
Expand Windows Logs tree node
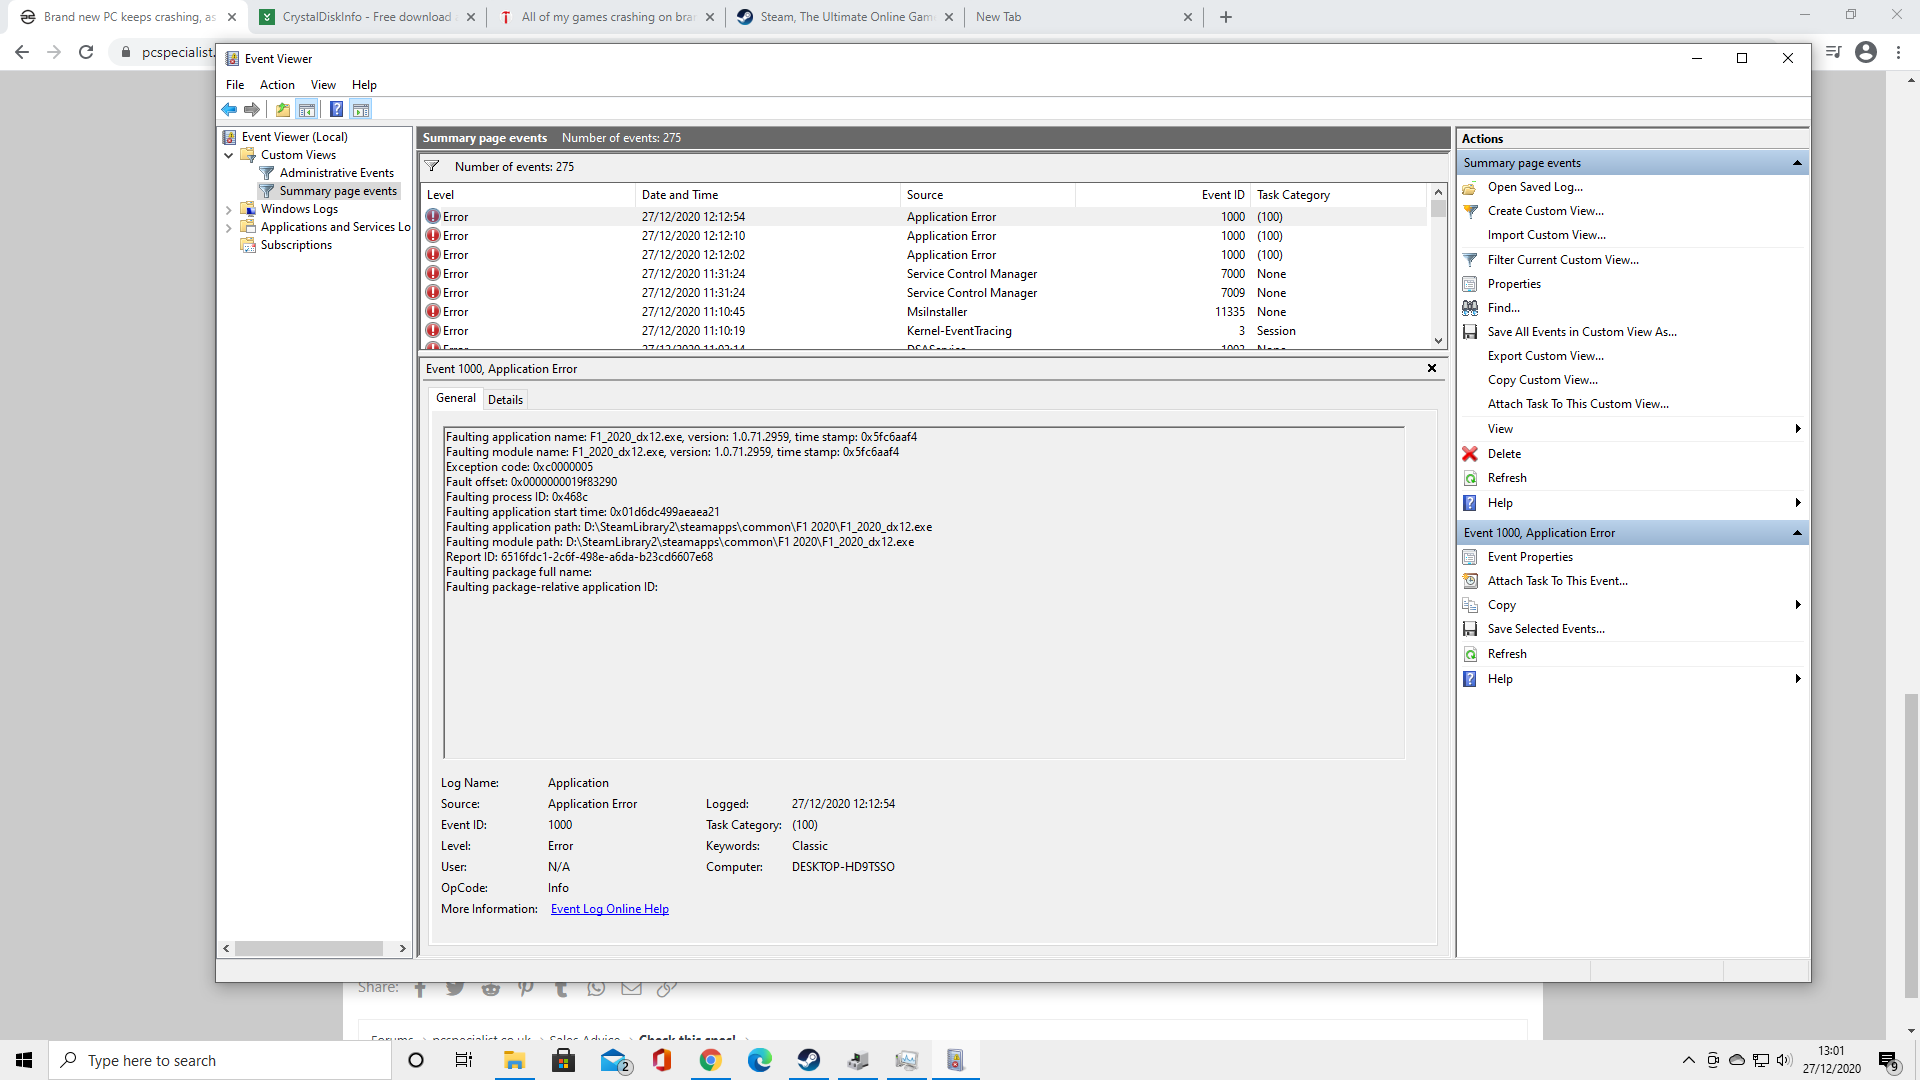[229, 210]
